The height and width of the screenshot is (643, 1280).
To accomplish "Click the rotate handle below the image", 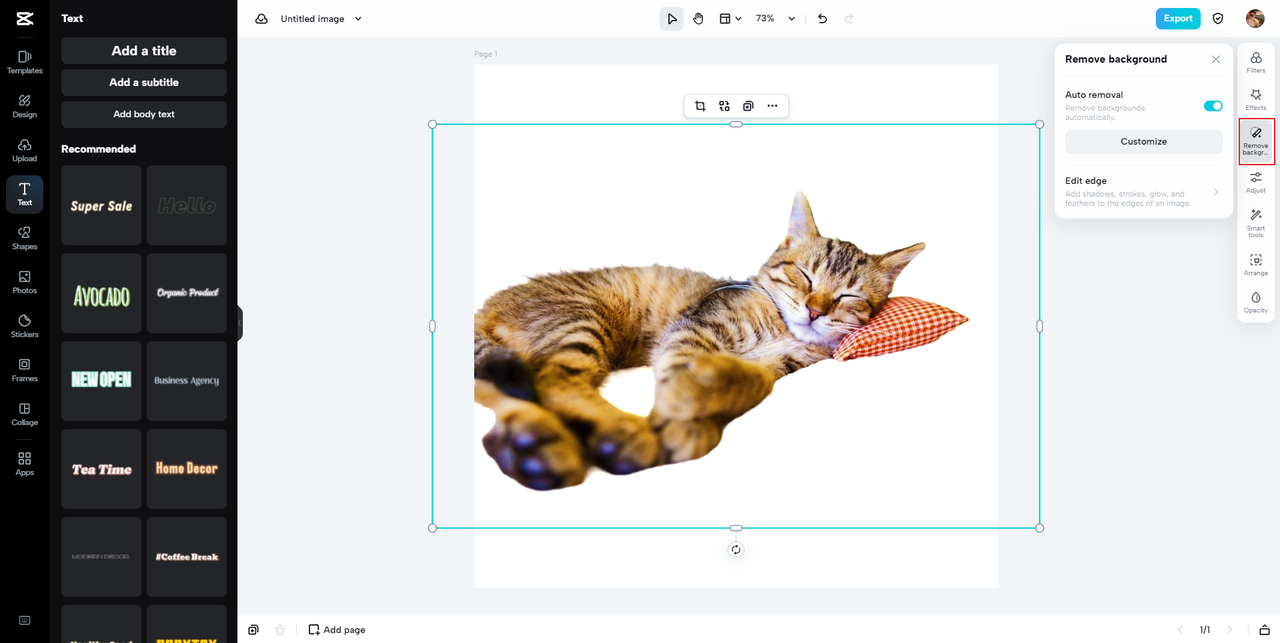I will (736, 550).
